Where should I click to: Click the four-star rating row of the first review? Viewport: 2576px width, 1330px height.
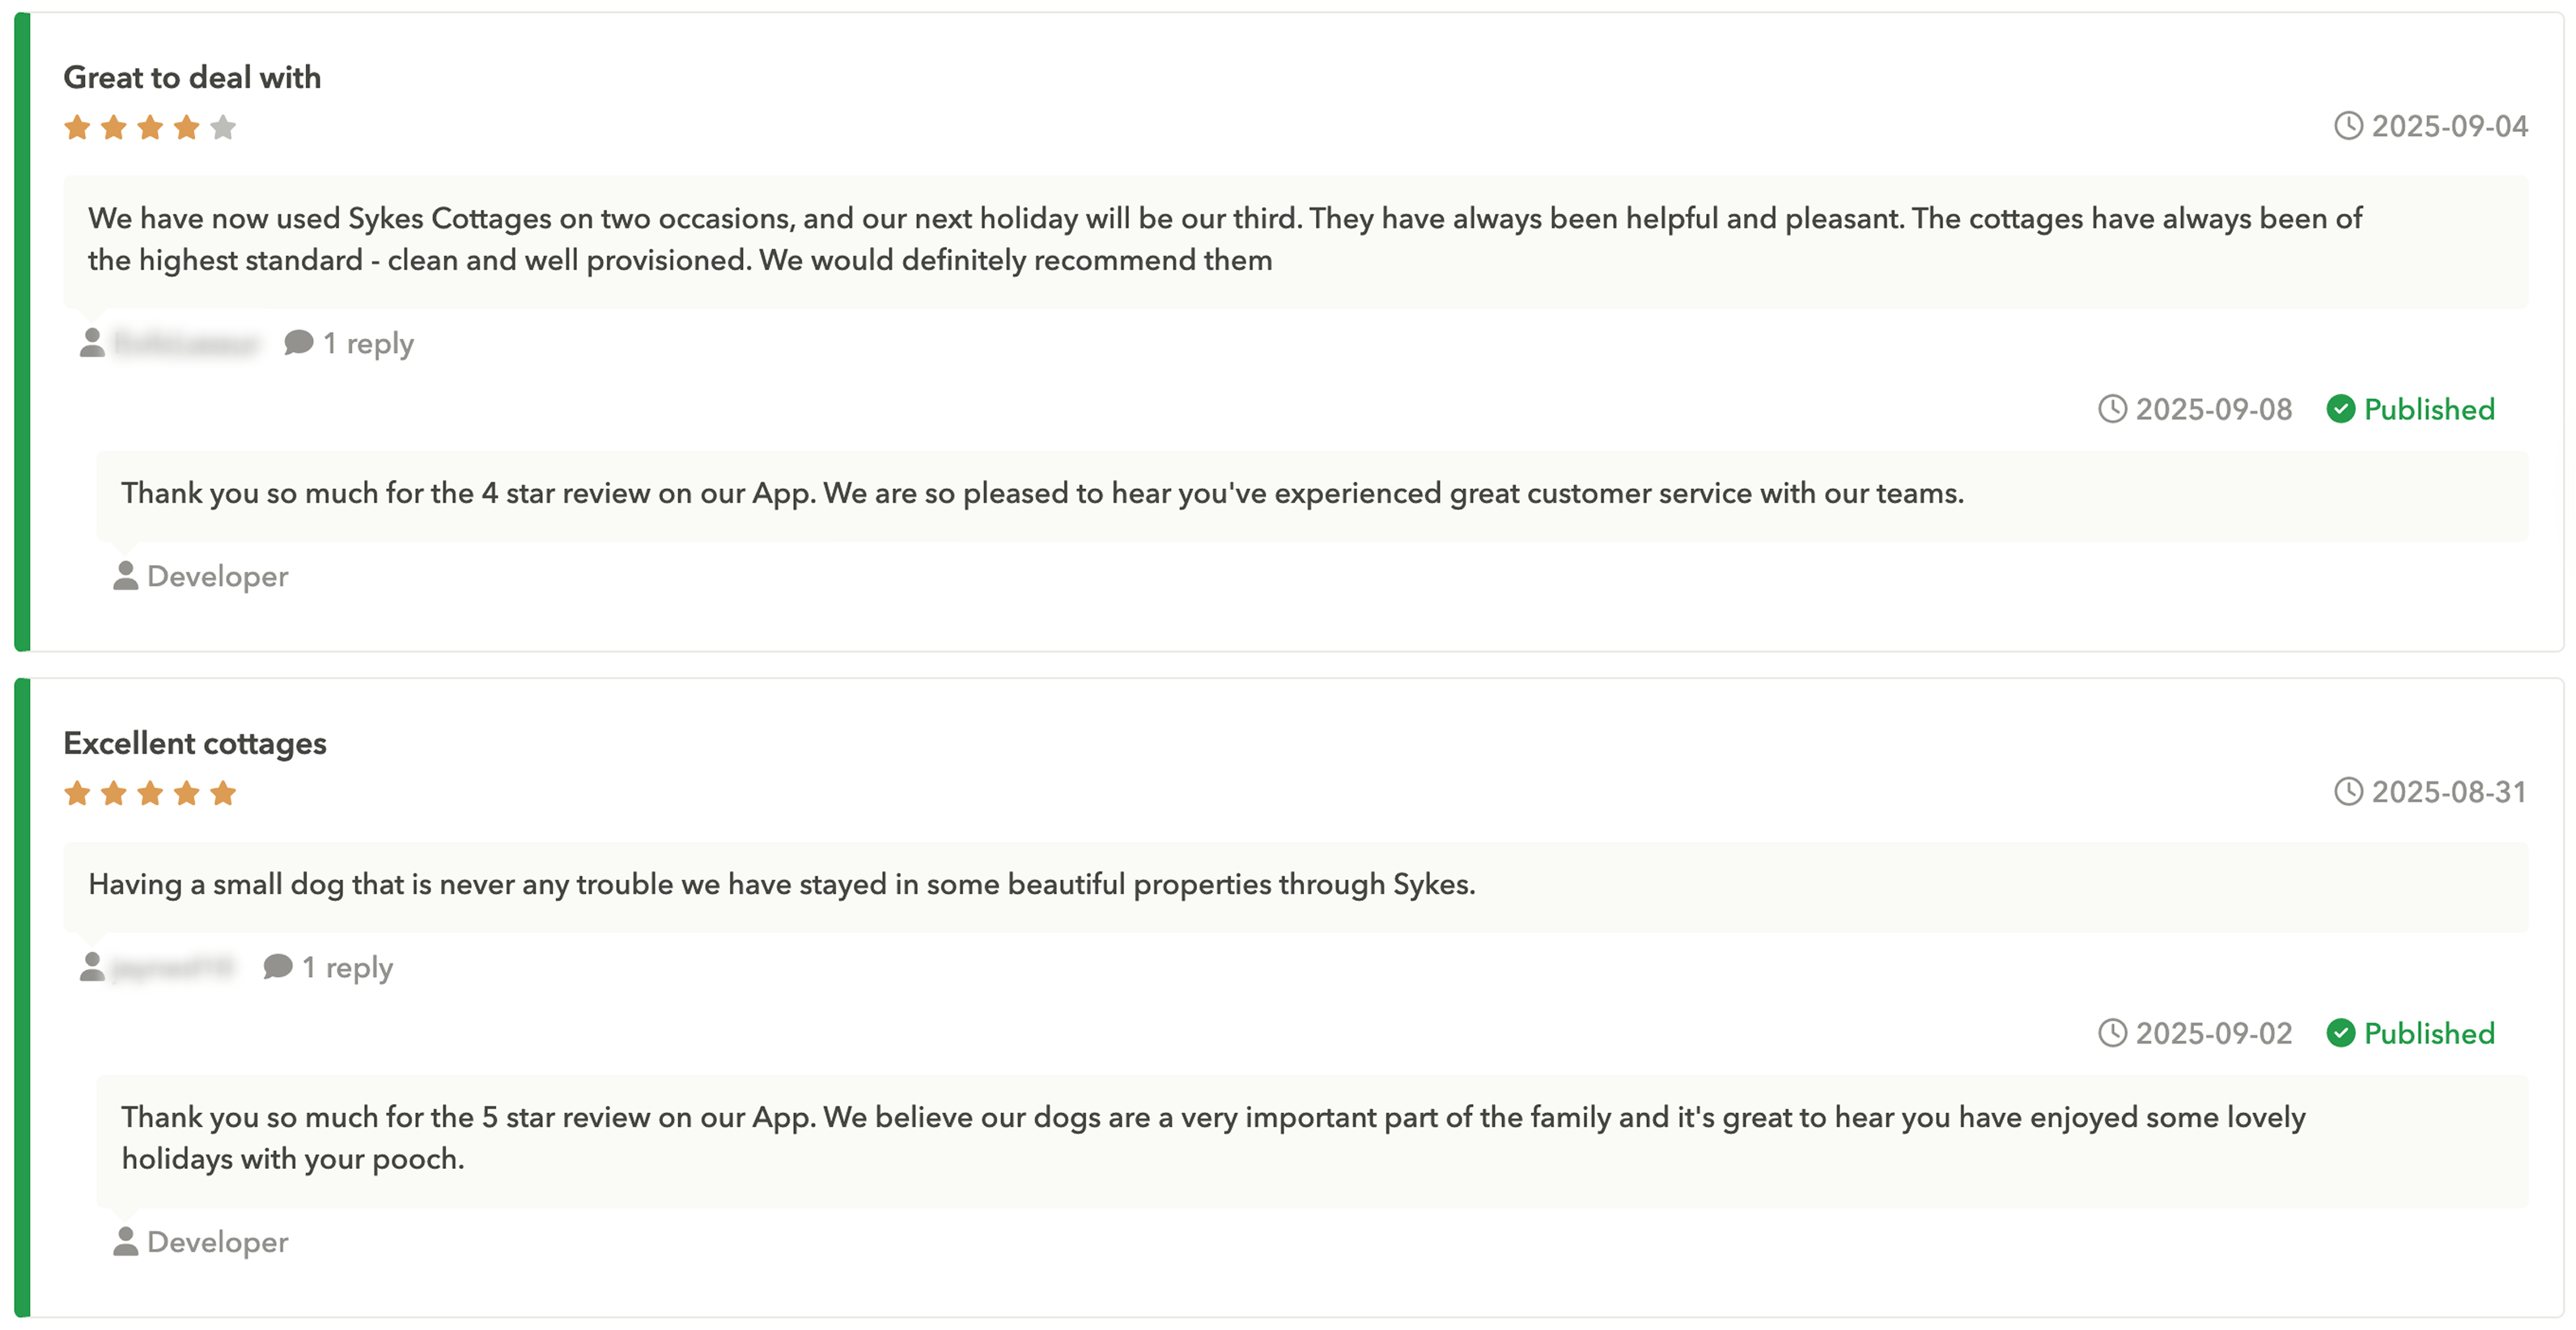point(150,127)
